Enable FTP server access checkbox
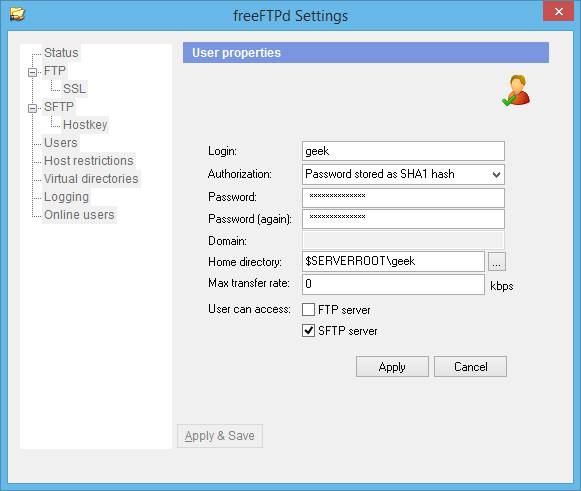The width and height of the screenshot is (581, 491). tap(308, 309)
